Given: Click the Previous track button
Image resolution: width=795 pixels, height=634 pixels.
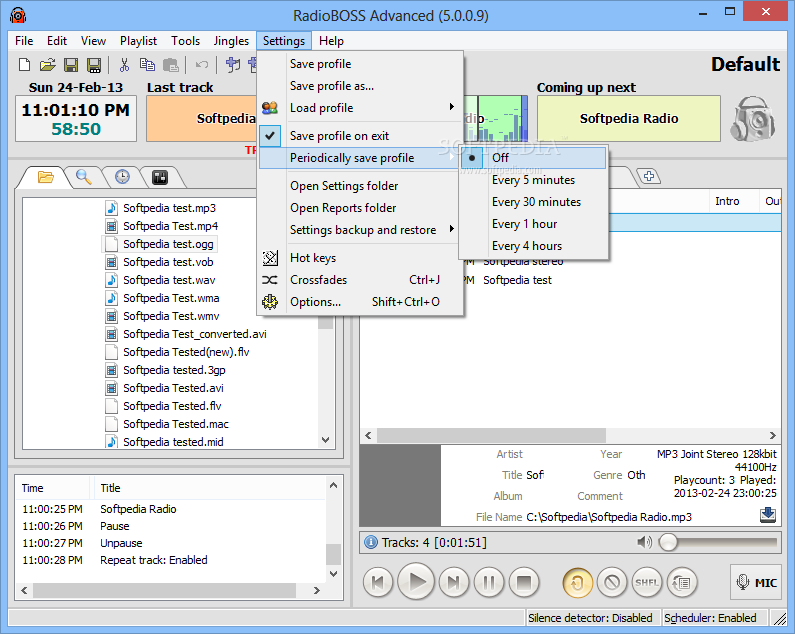Looking at the screenshot, I should pos(378,582).
